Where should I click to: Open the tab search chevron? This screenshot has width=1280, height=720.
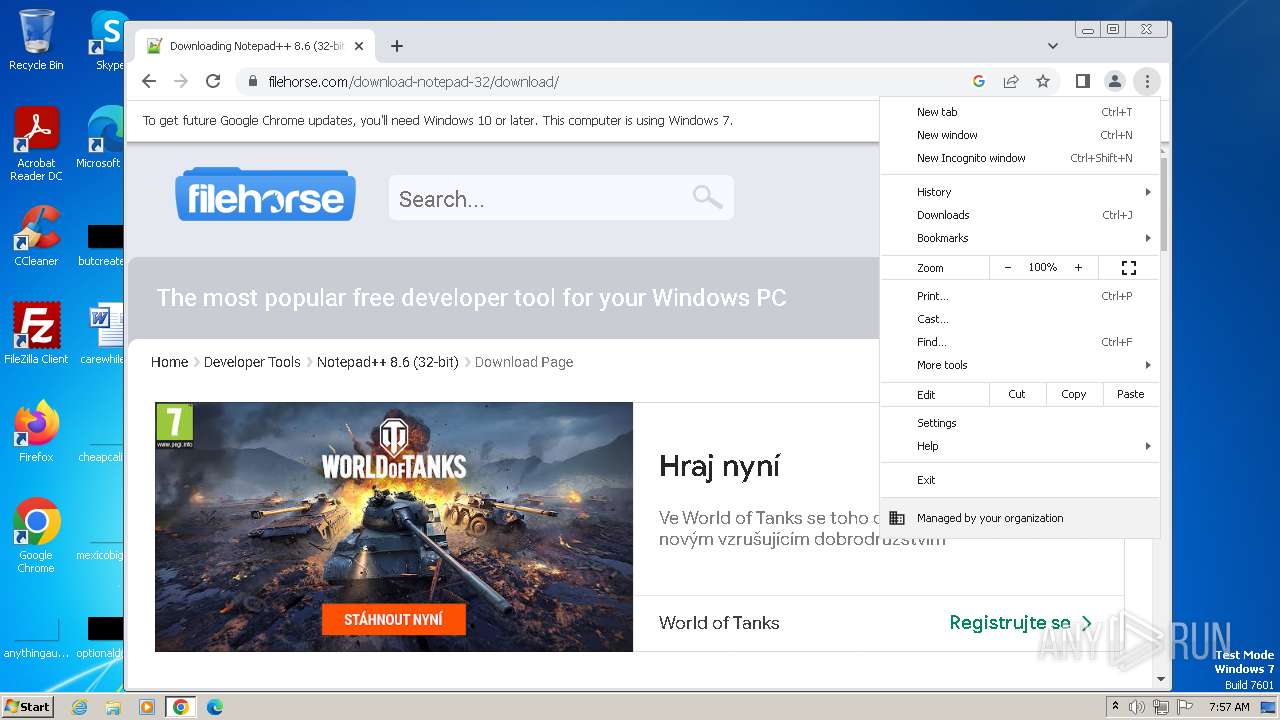1053,46
